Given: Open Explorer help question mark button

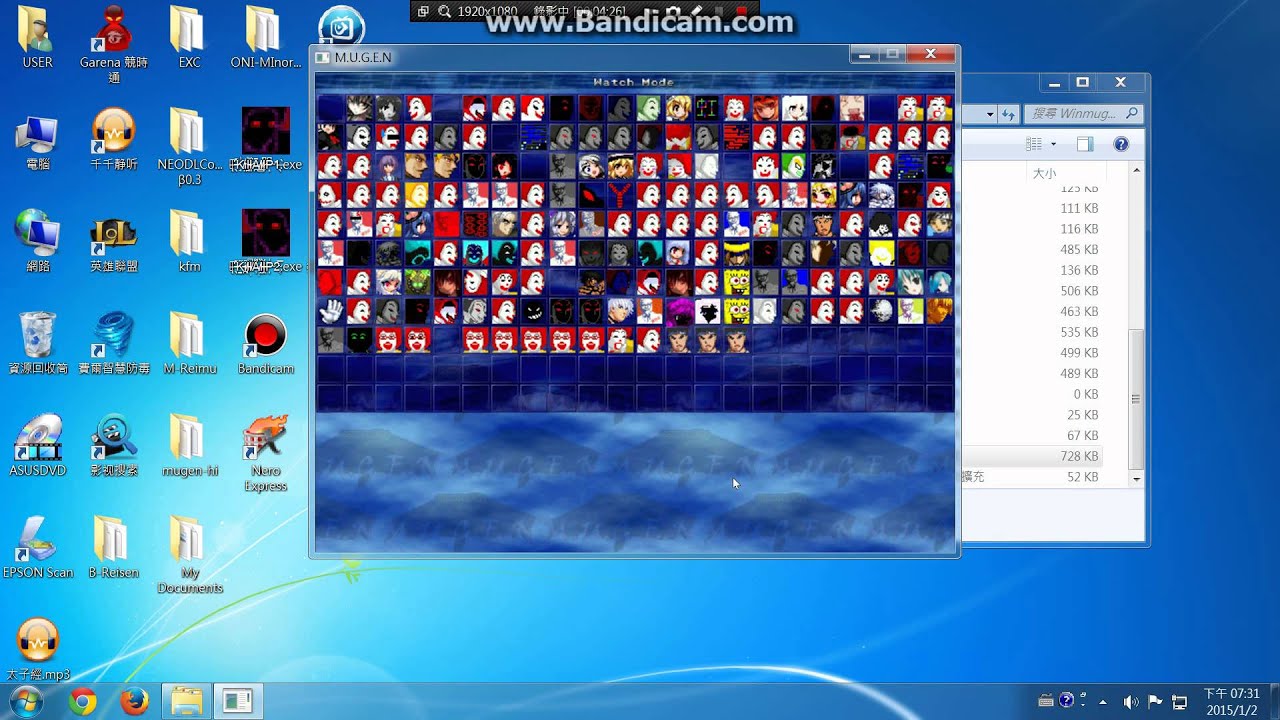Looking at the screenshot, I should click(x=1121, y=145).
